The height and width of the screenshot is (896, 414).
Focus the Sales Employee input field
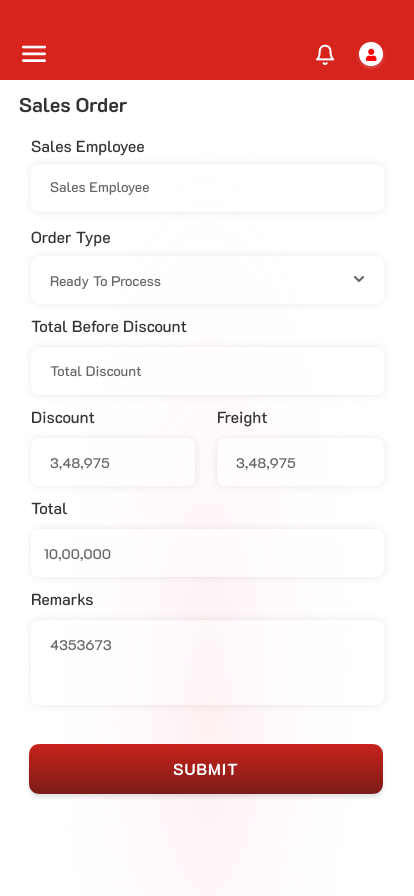click(x=208, y=188)
